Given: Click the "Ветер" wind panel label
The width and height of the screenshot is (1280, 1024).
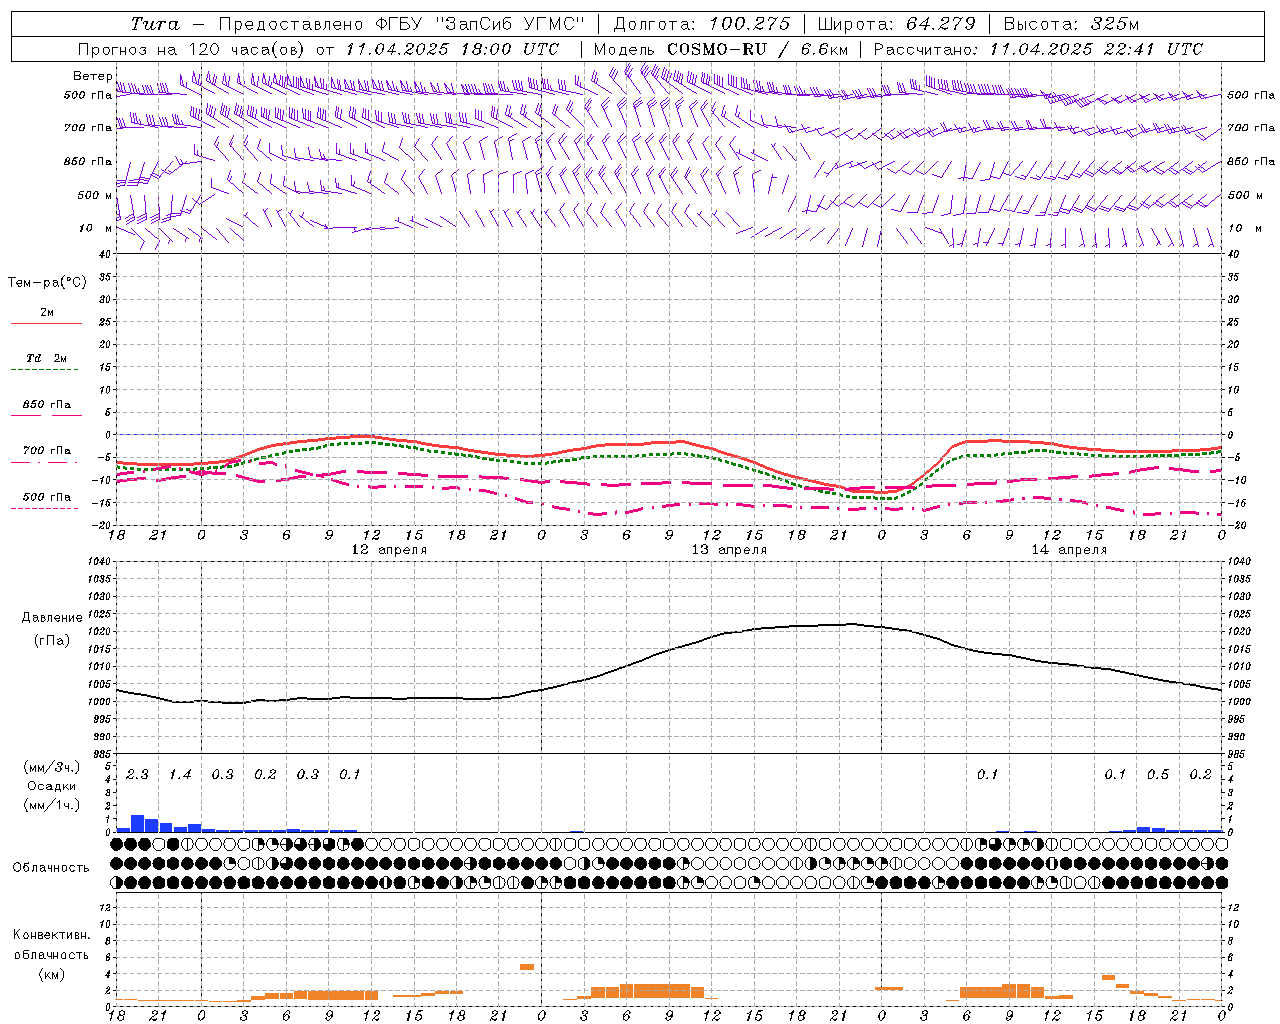Looking at the screenshot, I should pyautogui.click(x=93, y=76).
